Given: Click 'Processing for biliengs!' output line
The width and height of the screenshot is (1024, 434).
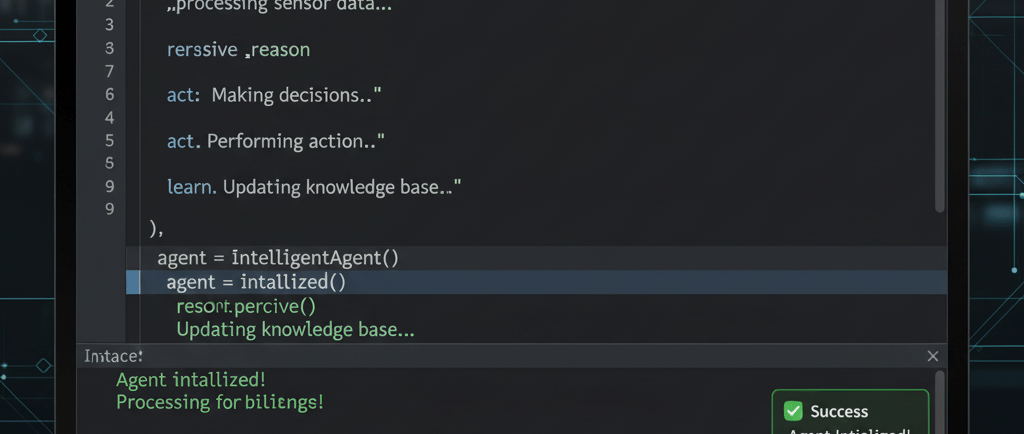Looking at the screenshot, I should (x=220, y=402).
